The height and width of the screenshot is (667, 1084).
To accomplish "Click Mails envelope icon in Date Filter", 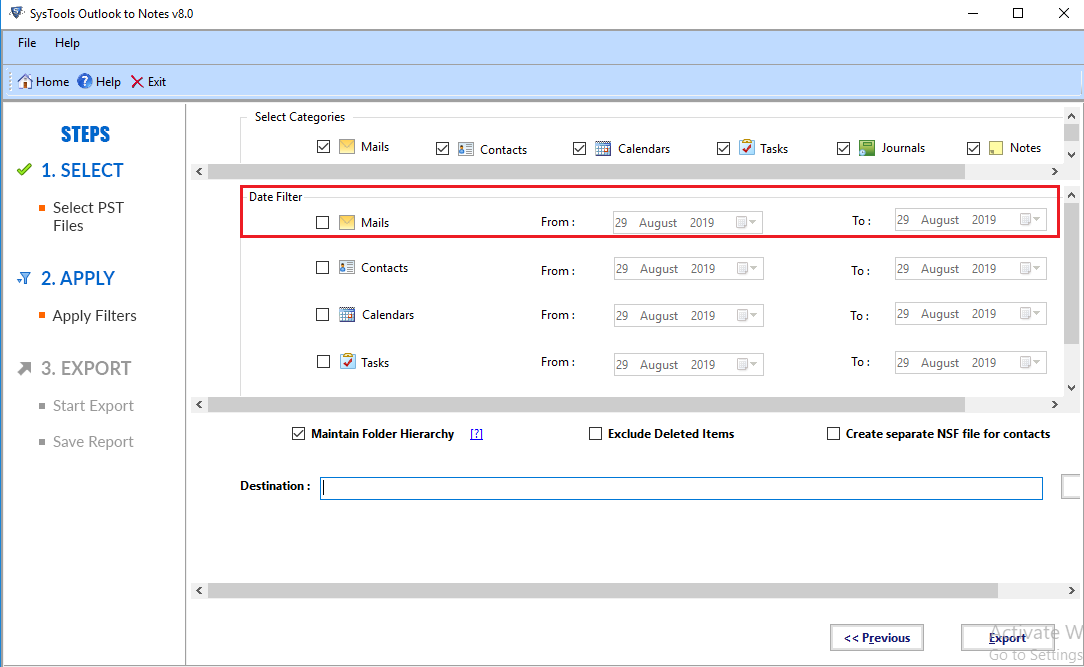I will coord(347,222).
